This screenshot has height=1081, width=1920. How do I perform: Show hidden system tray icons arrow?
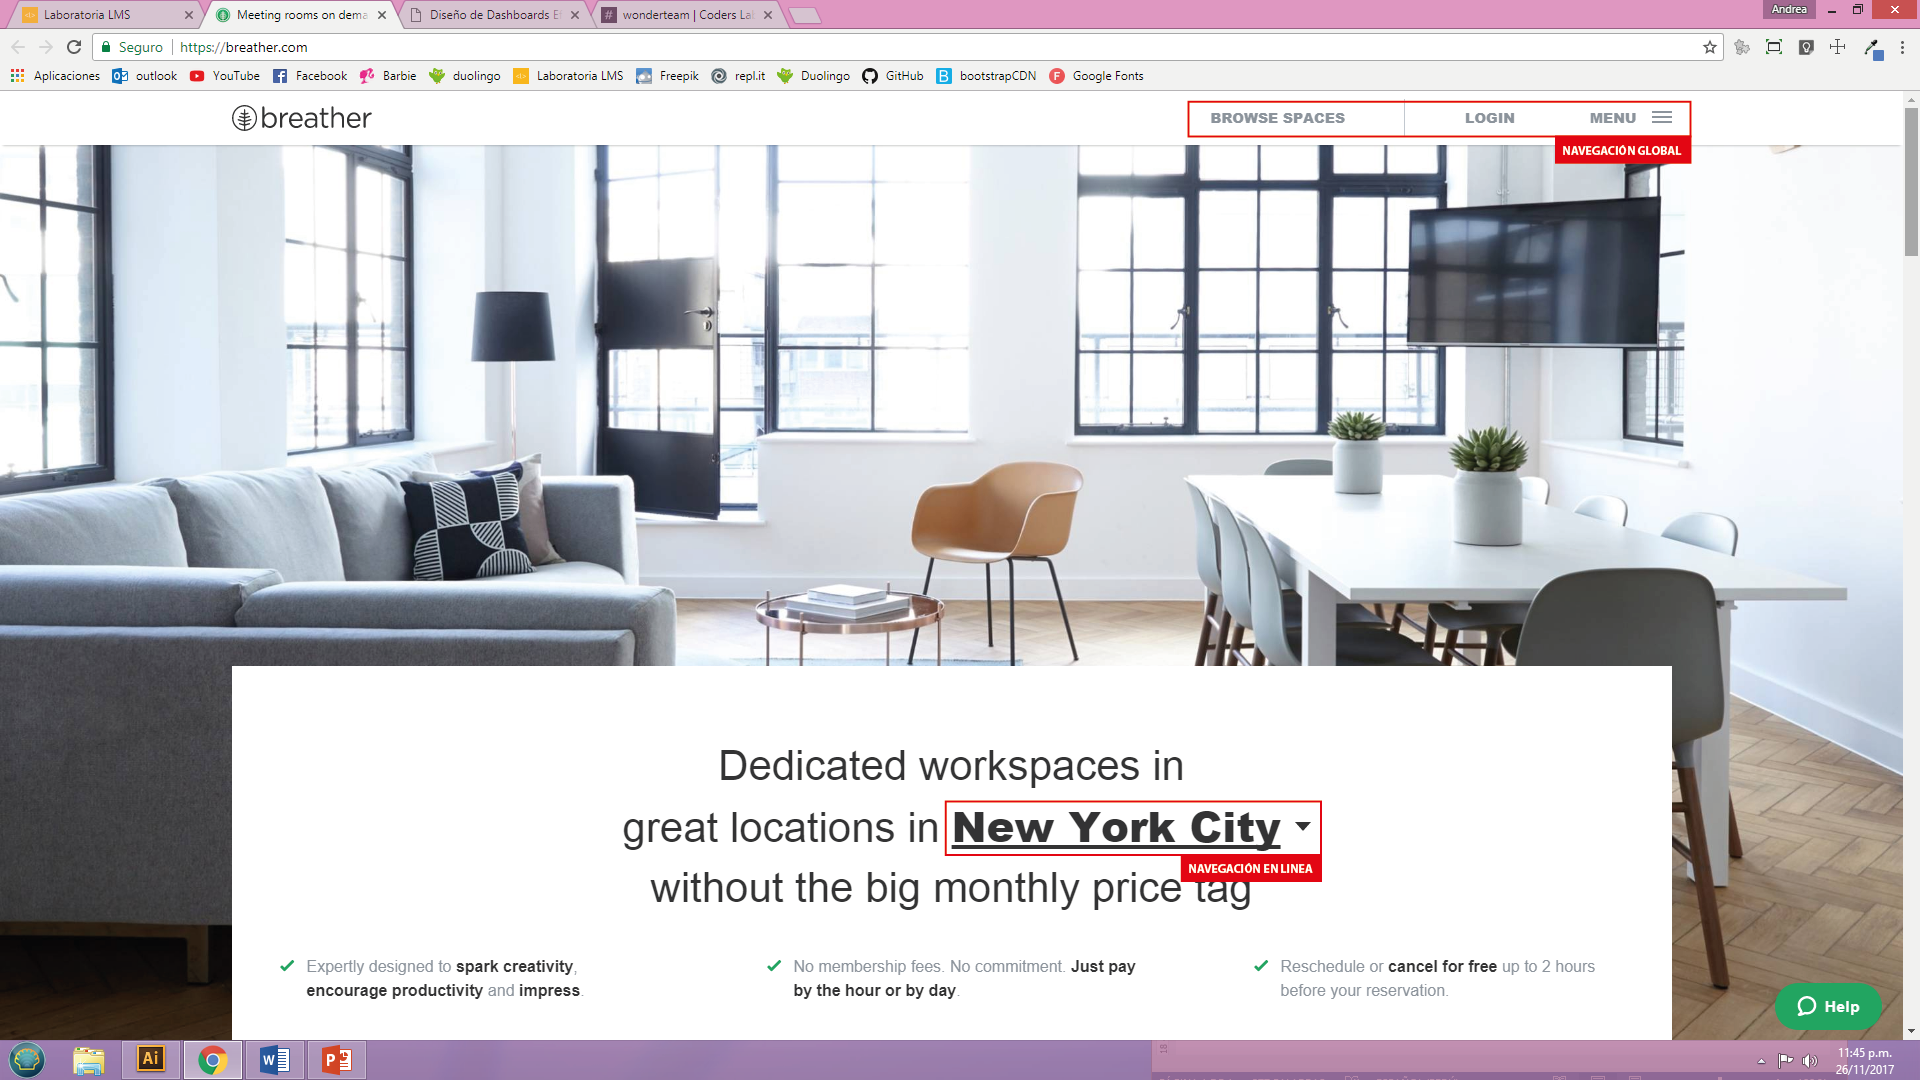click(x=1761, y=1061)
